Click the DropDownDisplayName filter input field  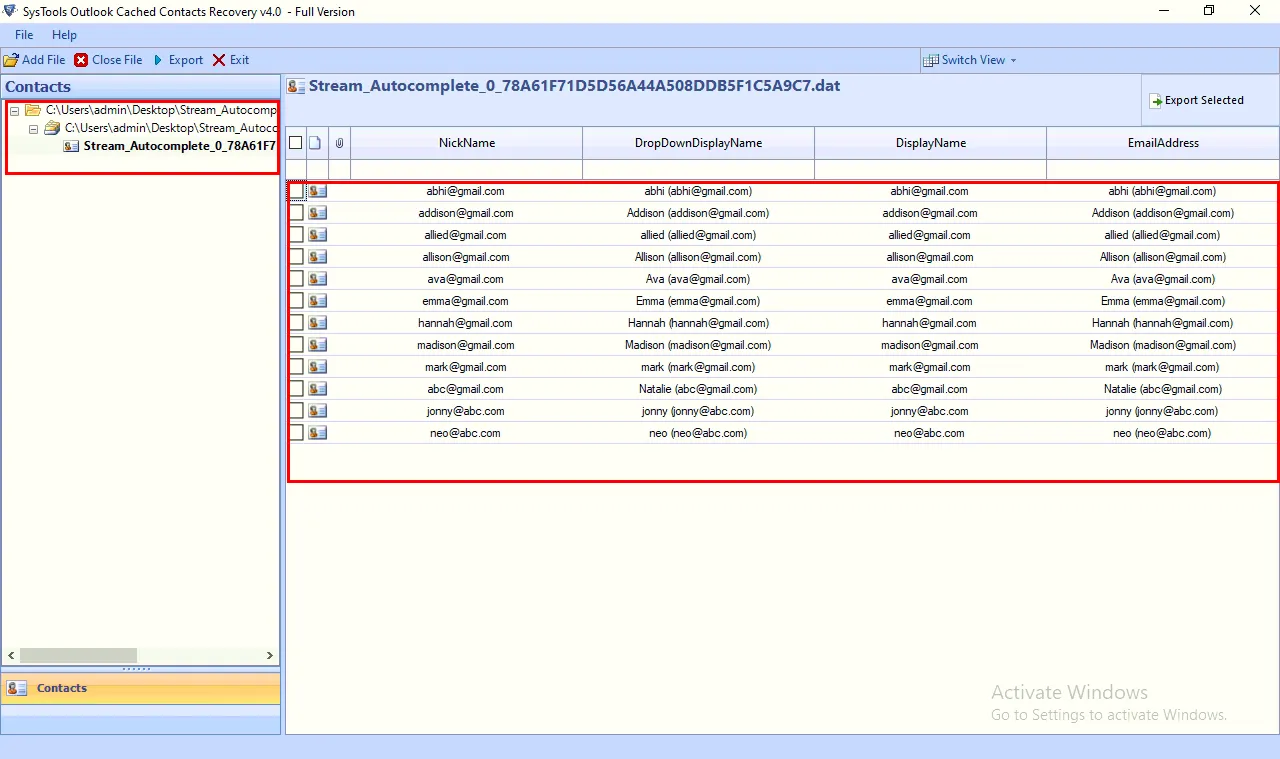point(699,170)
